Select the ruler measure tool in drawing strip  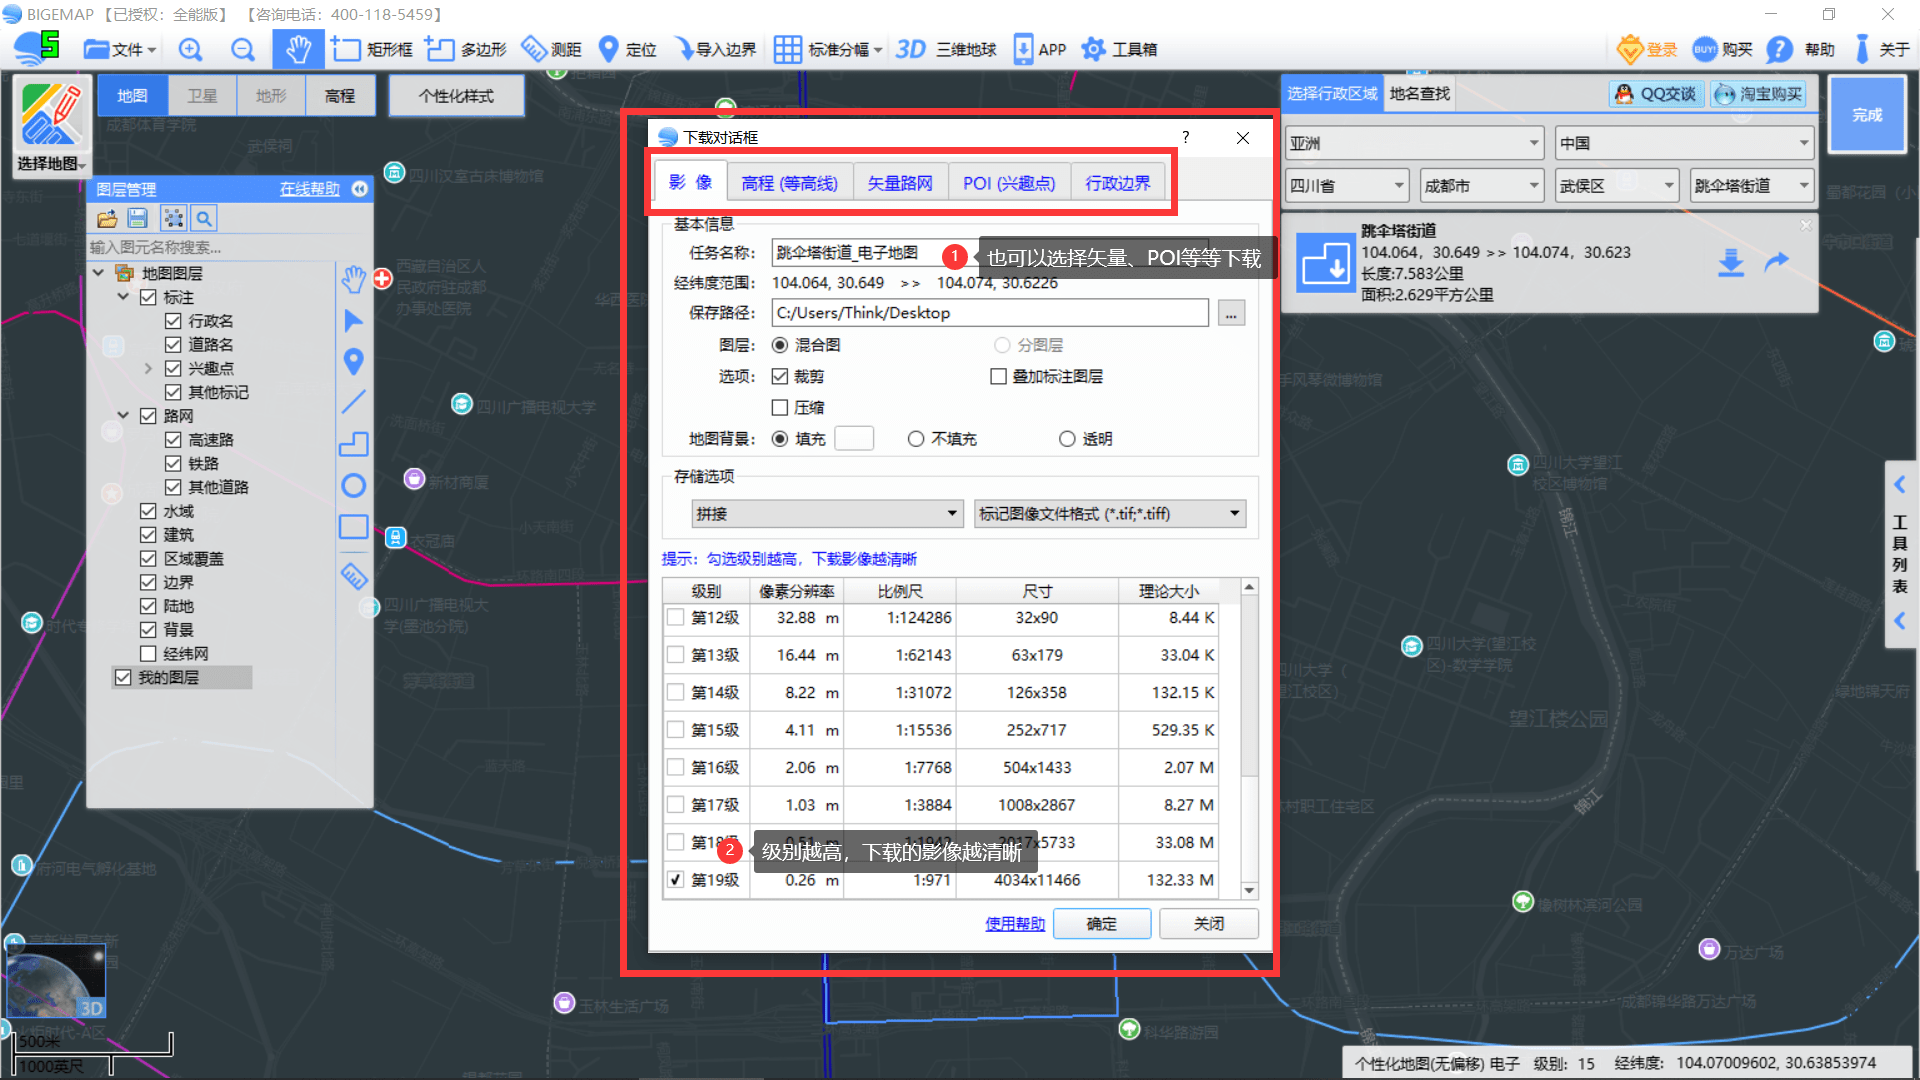pyautogui.click(x=354, y=576)
